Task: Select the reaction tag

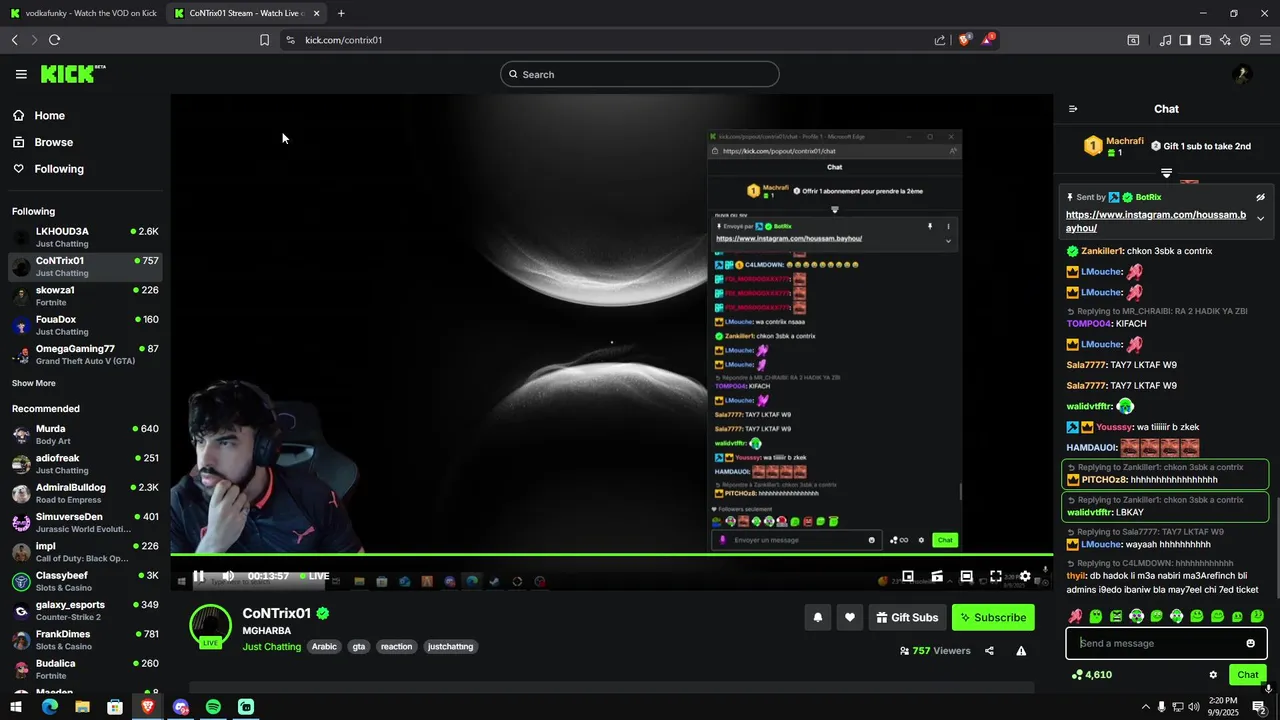Action: click(396, 647)
